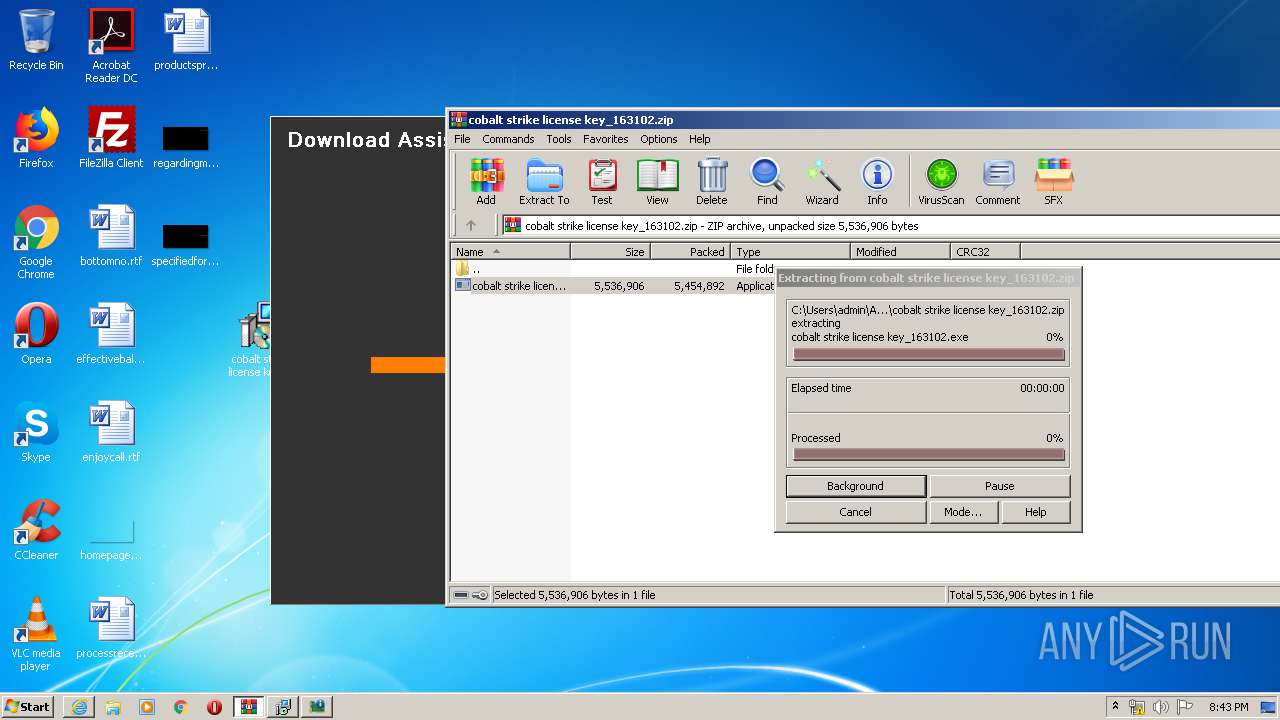
Task: Sort by the Packed column header
Action: tap(691, 252)
